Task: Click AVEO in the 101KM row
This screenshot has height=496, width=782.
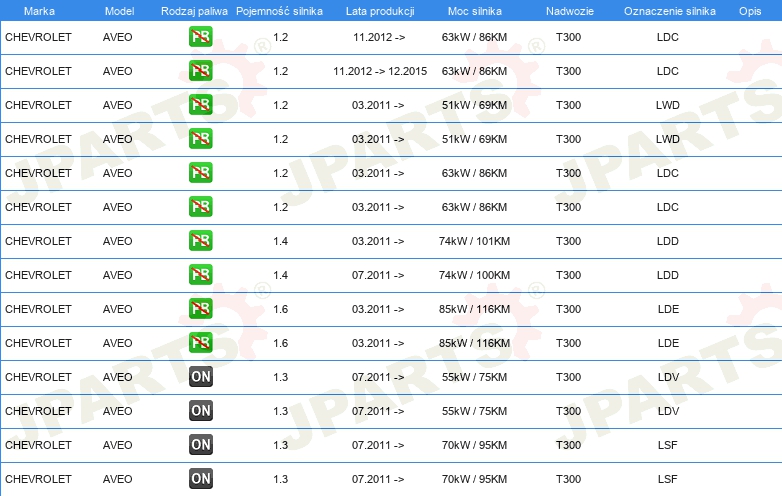Action: (118, 241)
